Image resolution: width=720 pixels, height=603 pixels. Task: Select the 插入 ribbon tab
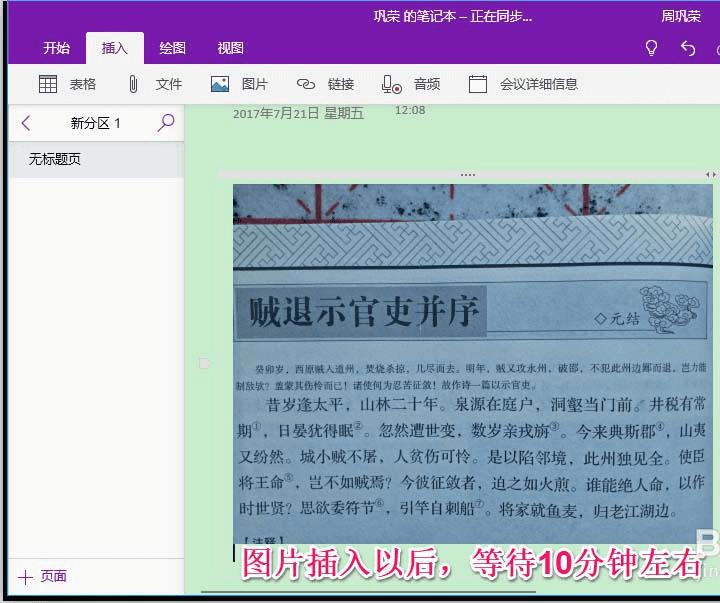point(114,48)
